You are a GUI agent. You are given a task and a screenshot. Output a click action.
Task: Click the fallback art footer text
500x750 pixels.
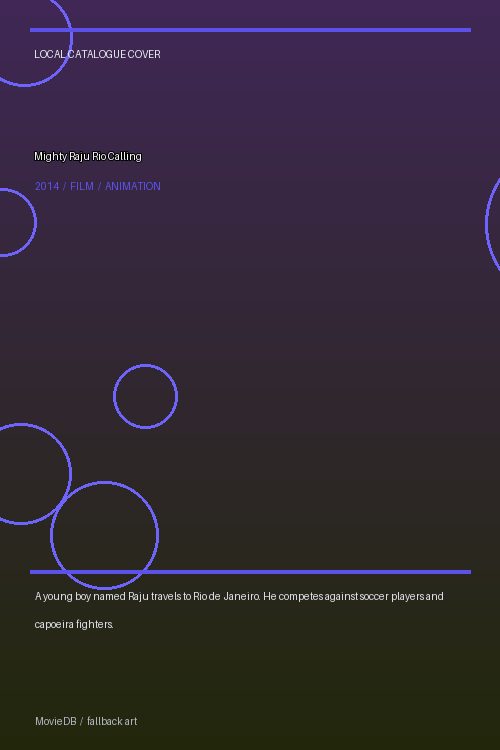pyautogui.click(x=112, y=721)
